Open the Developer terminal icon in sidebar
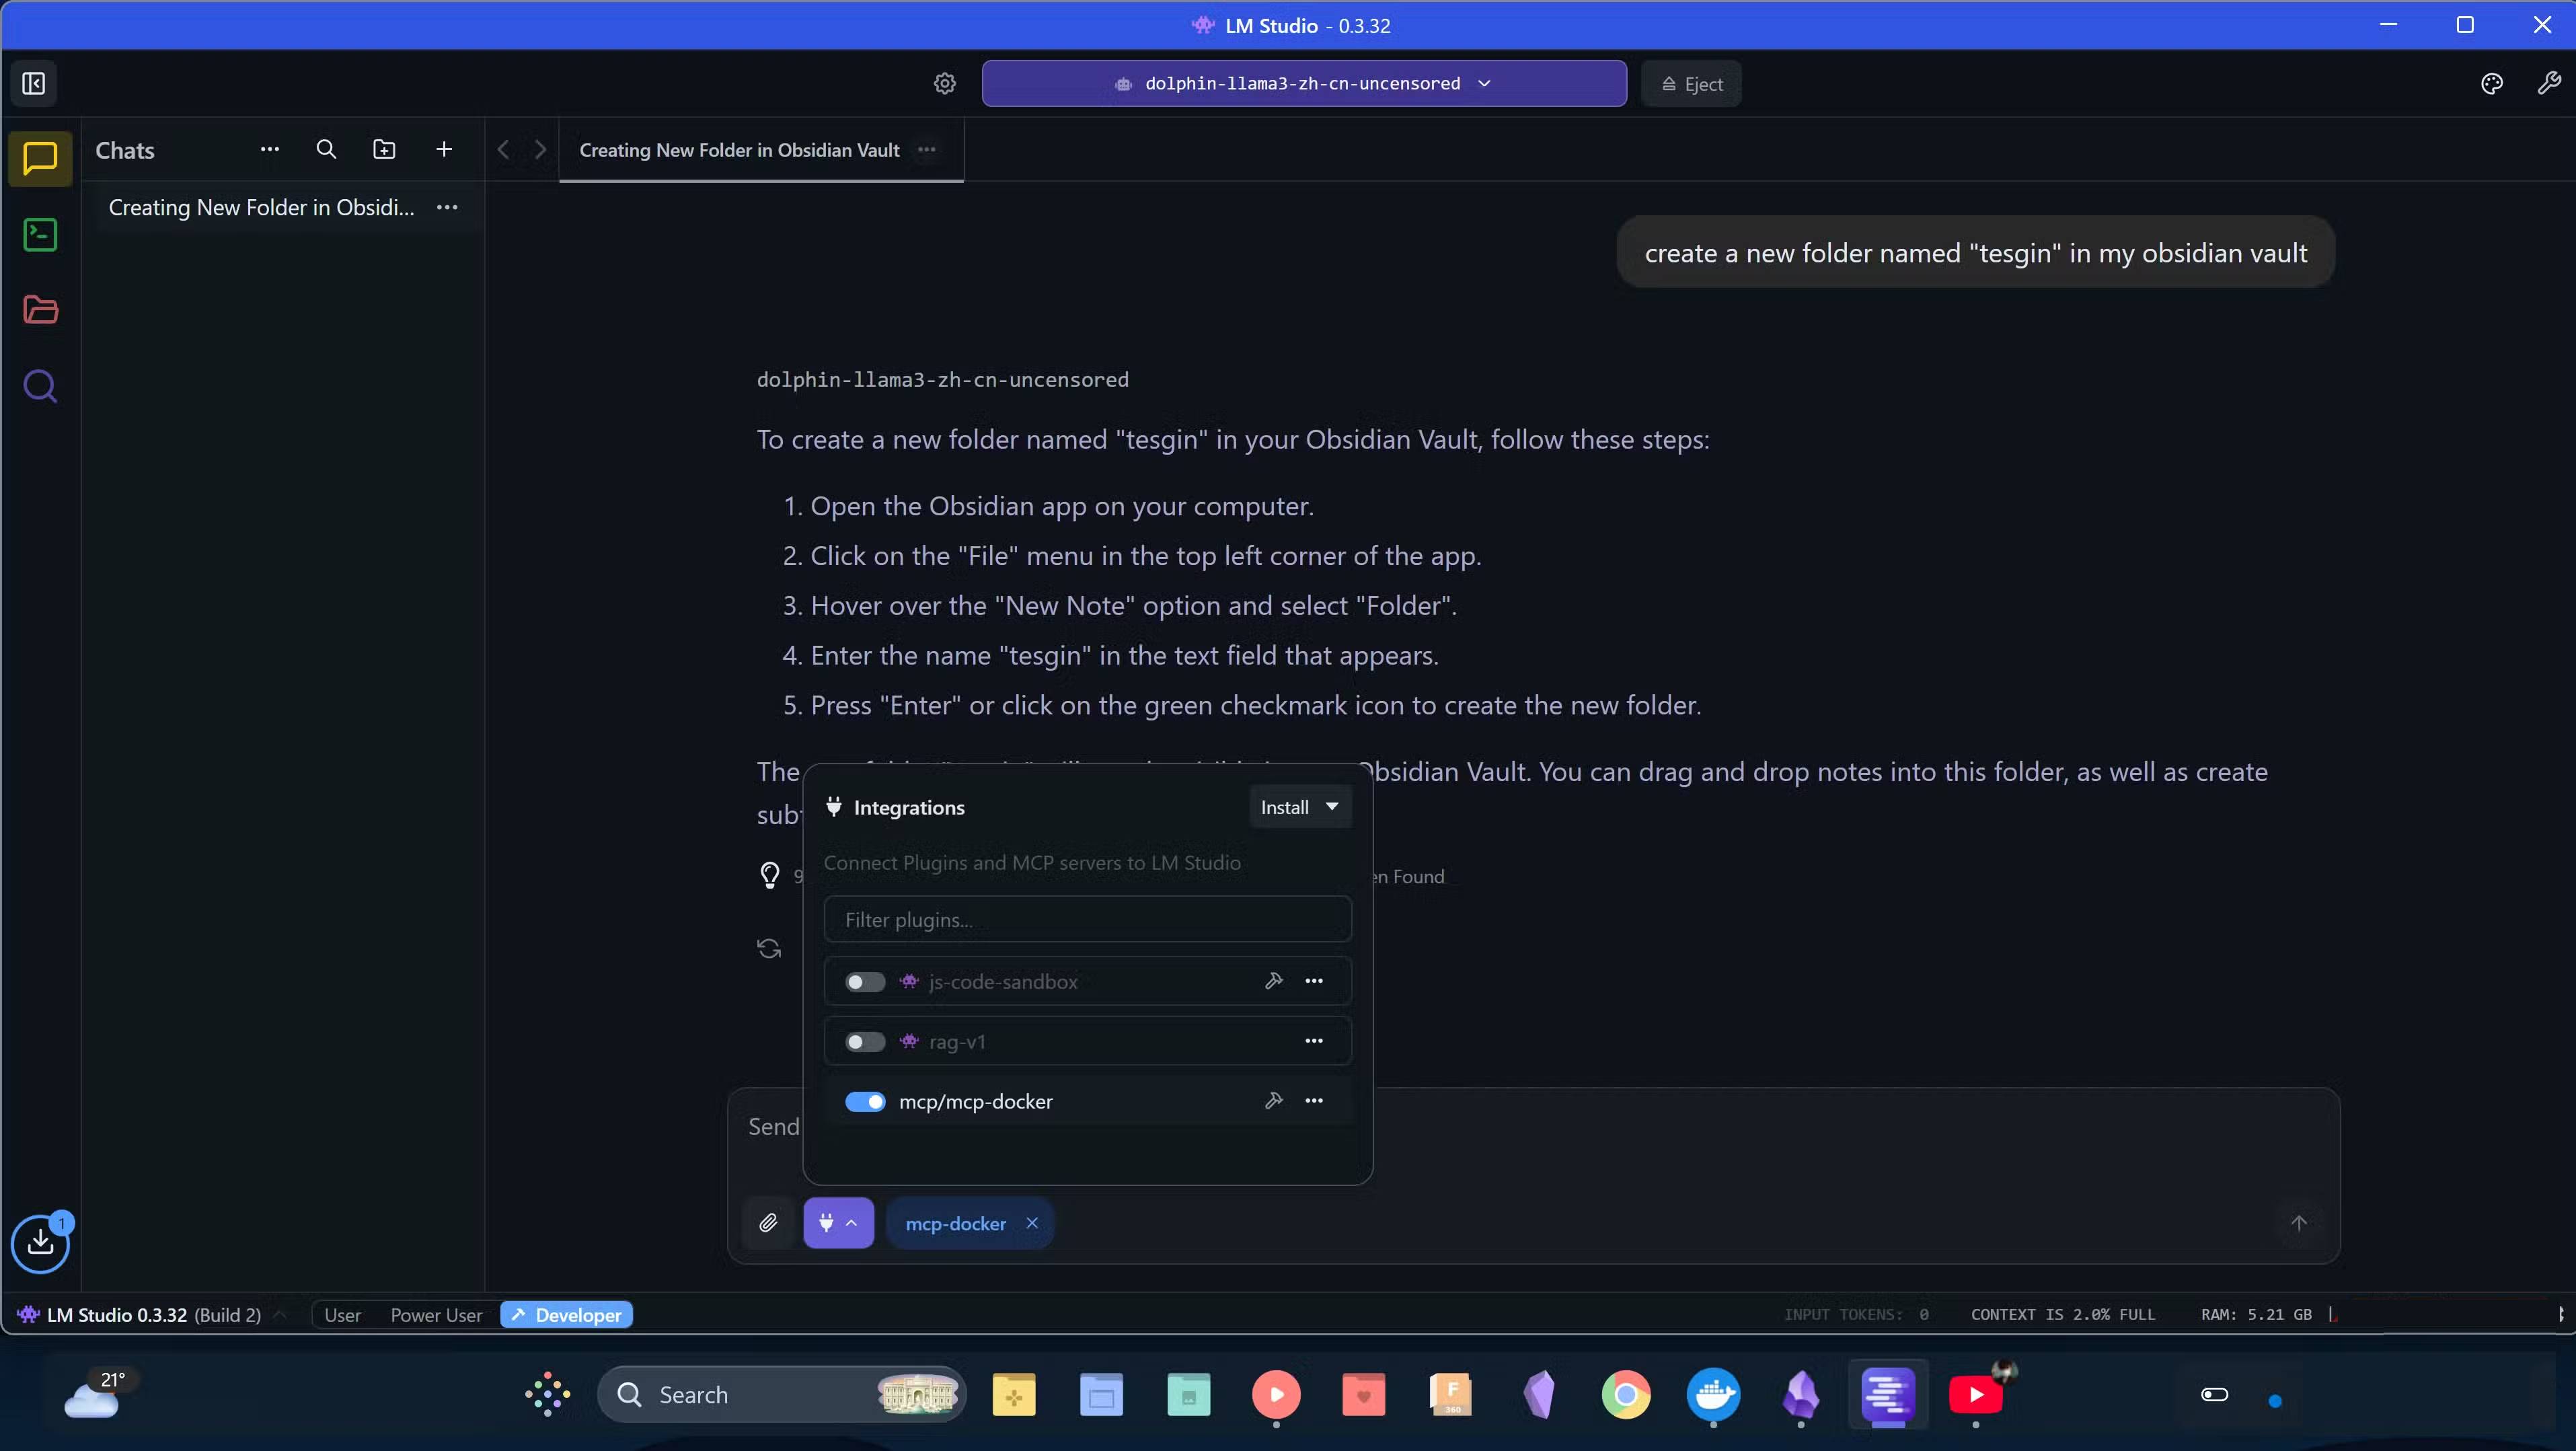The image size is (2576, 1451). [39, 235]
